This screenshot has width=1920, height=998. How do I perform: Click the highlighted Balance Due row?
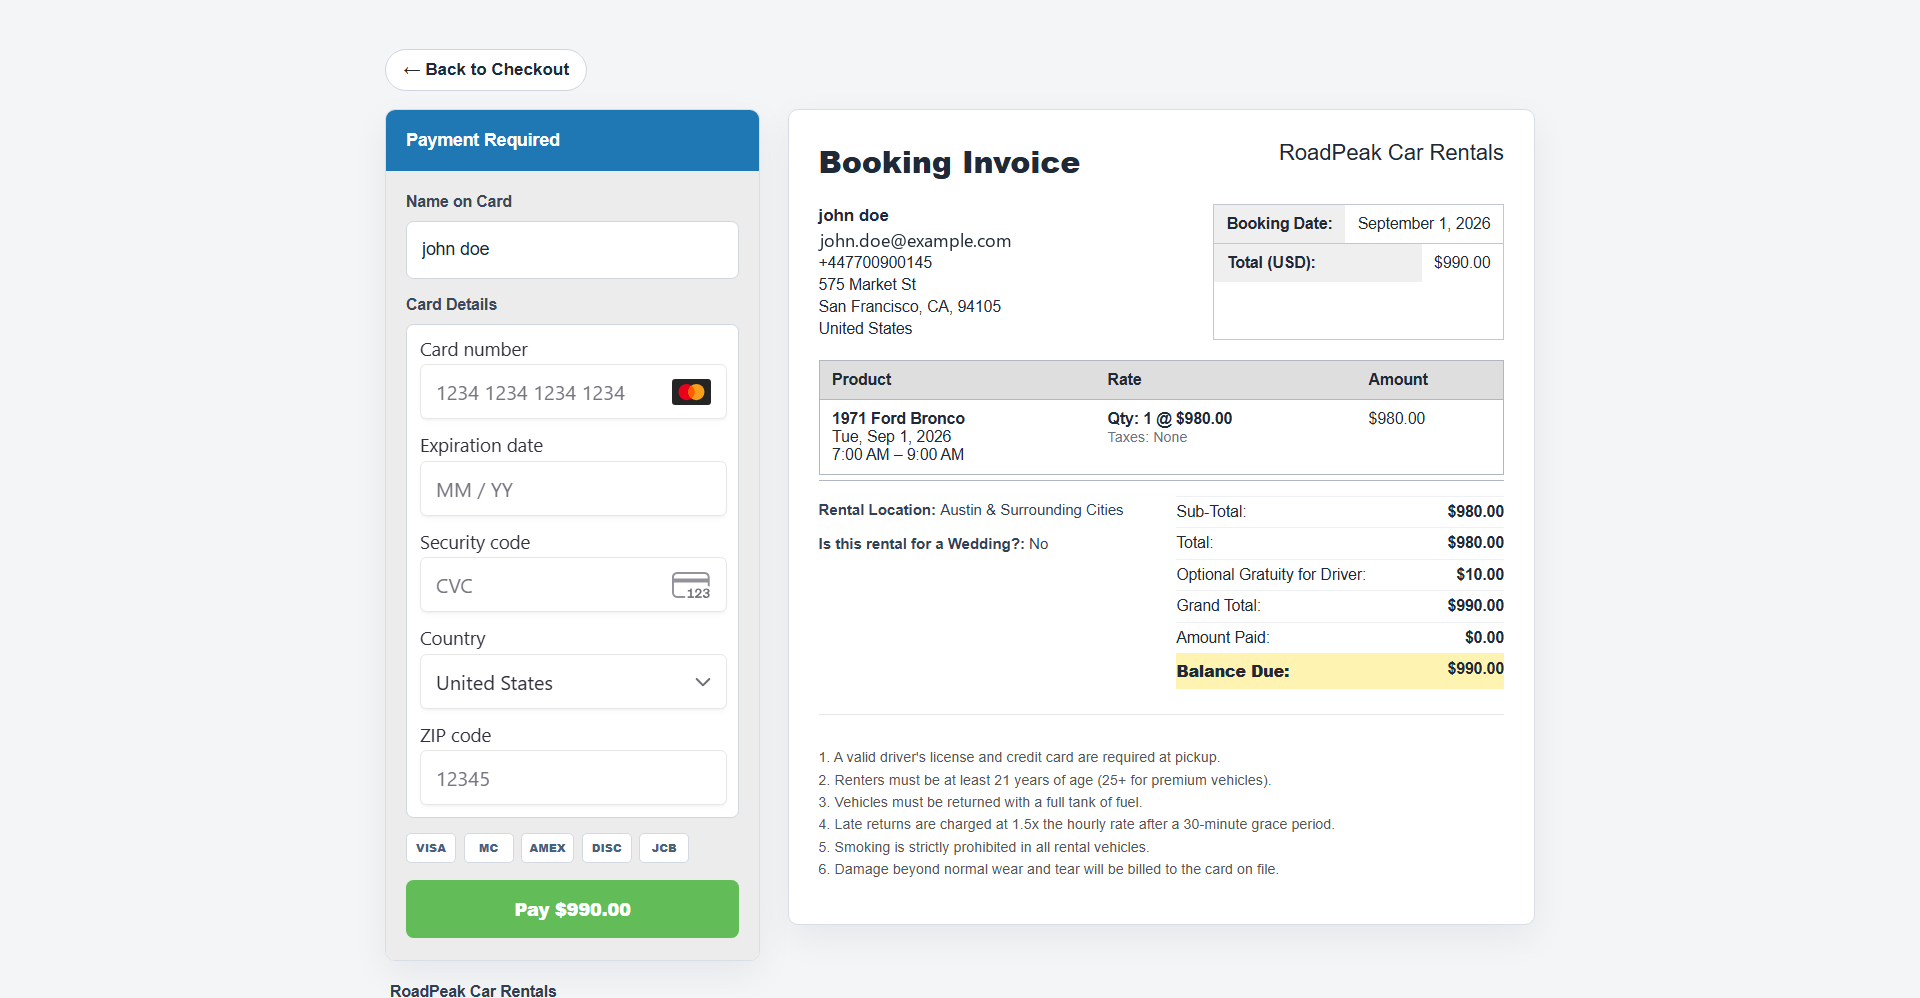pyautogui.click(x=1340, y=671)
